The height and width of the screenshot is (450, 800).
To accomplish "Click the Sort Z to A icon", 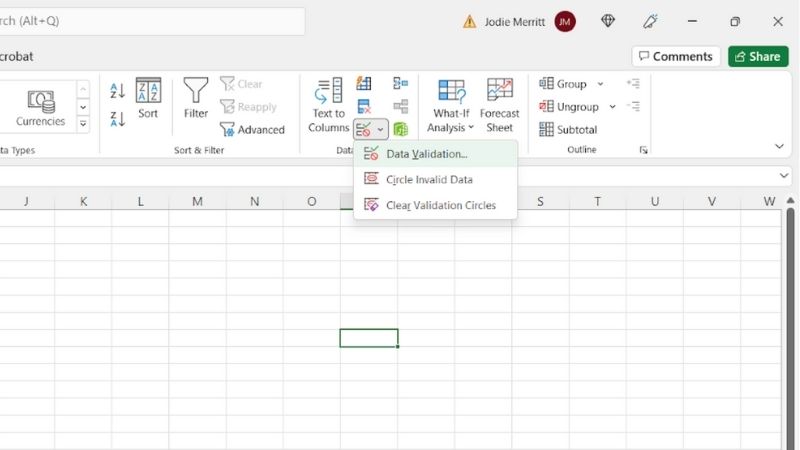I will 117,119.
